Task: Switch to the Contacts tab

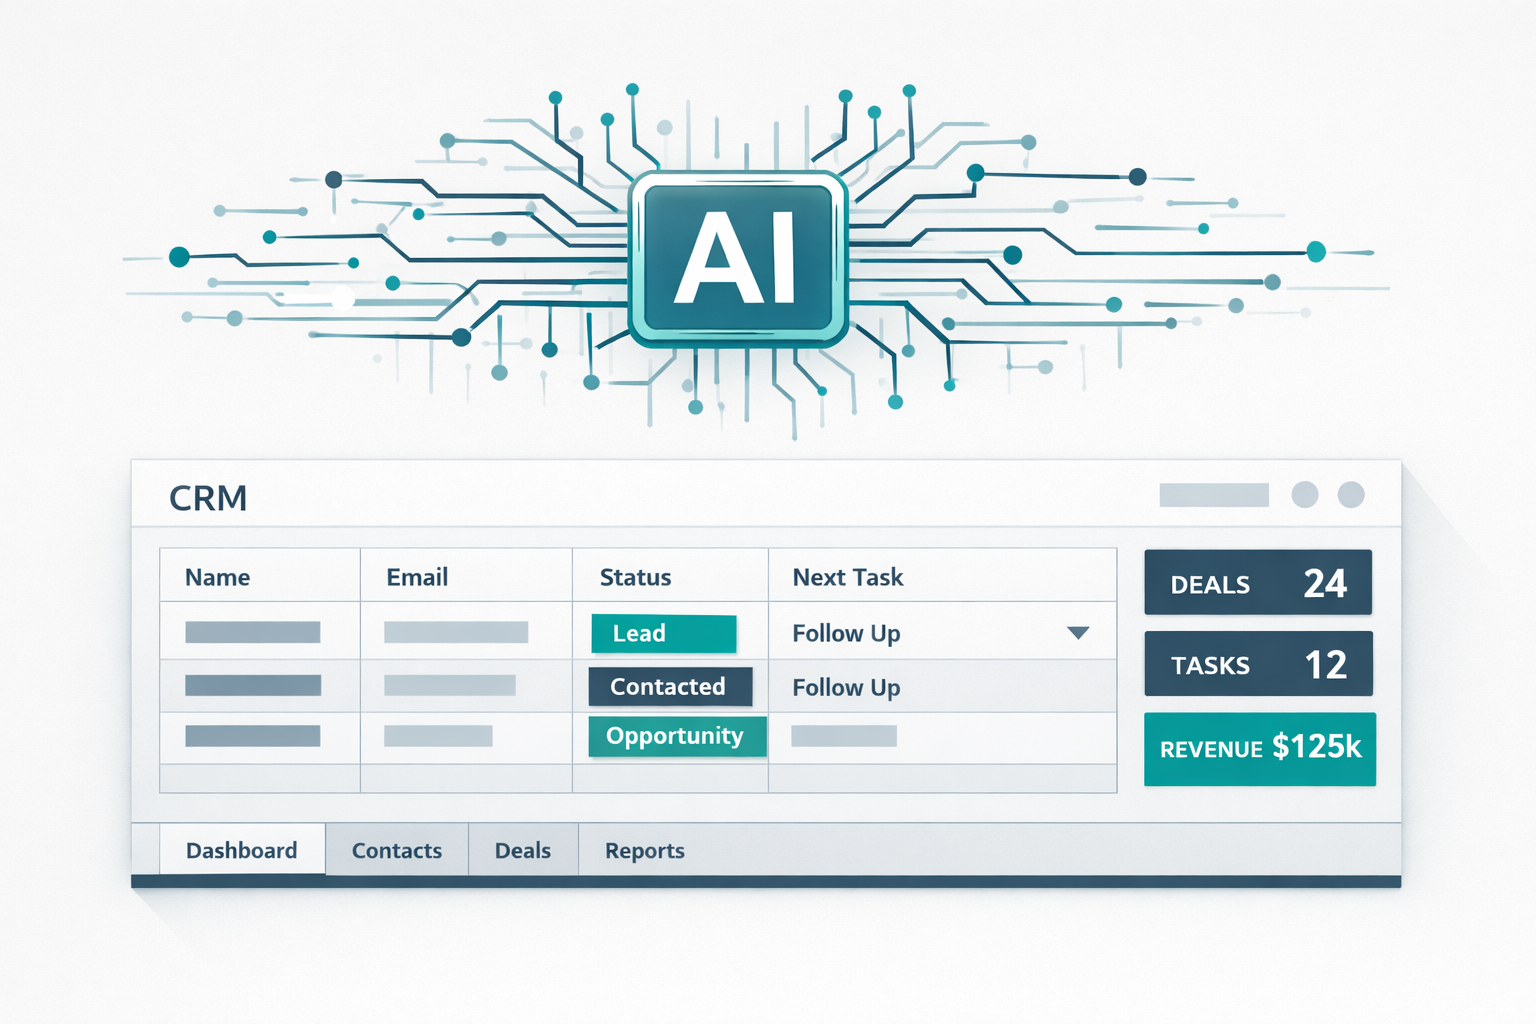Action: tap(396, 850)
